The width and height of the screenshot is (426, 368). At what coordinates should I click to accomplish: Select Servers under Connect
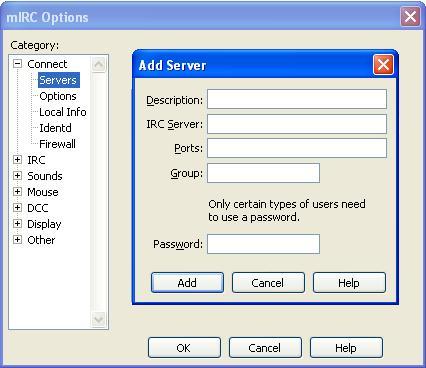pyautogui.click(x=58, y=80)
